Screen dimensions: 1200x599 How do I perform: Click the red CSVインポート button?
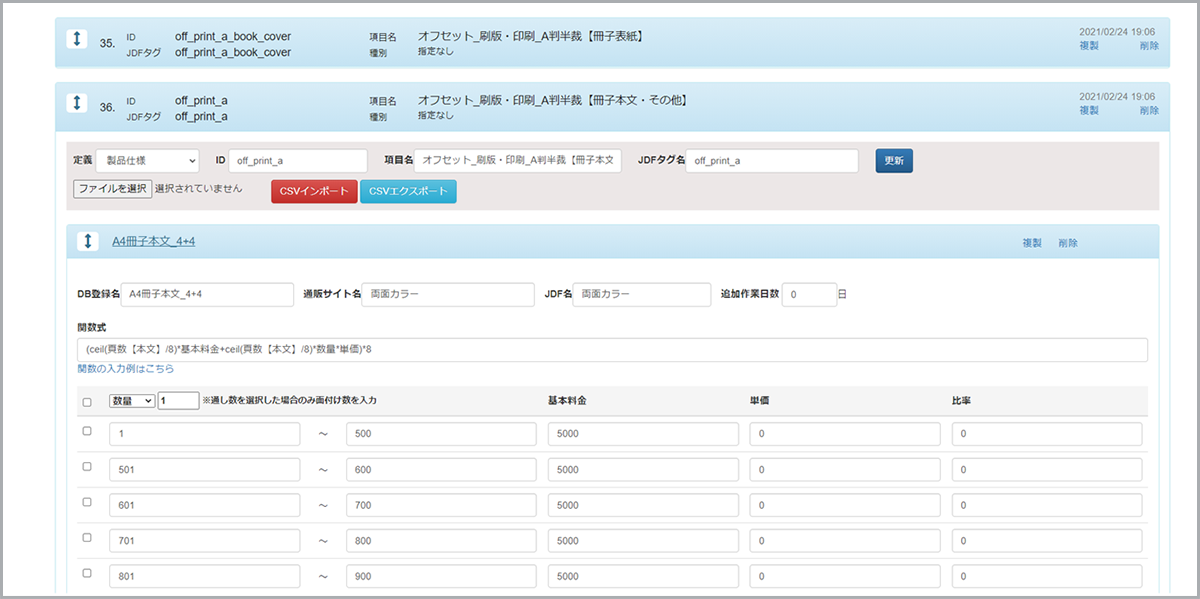point(314,191)
